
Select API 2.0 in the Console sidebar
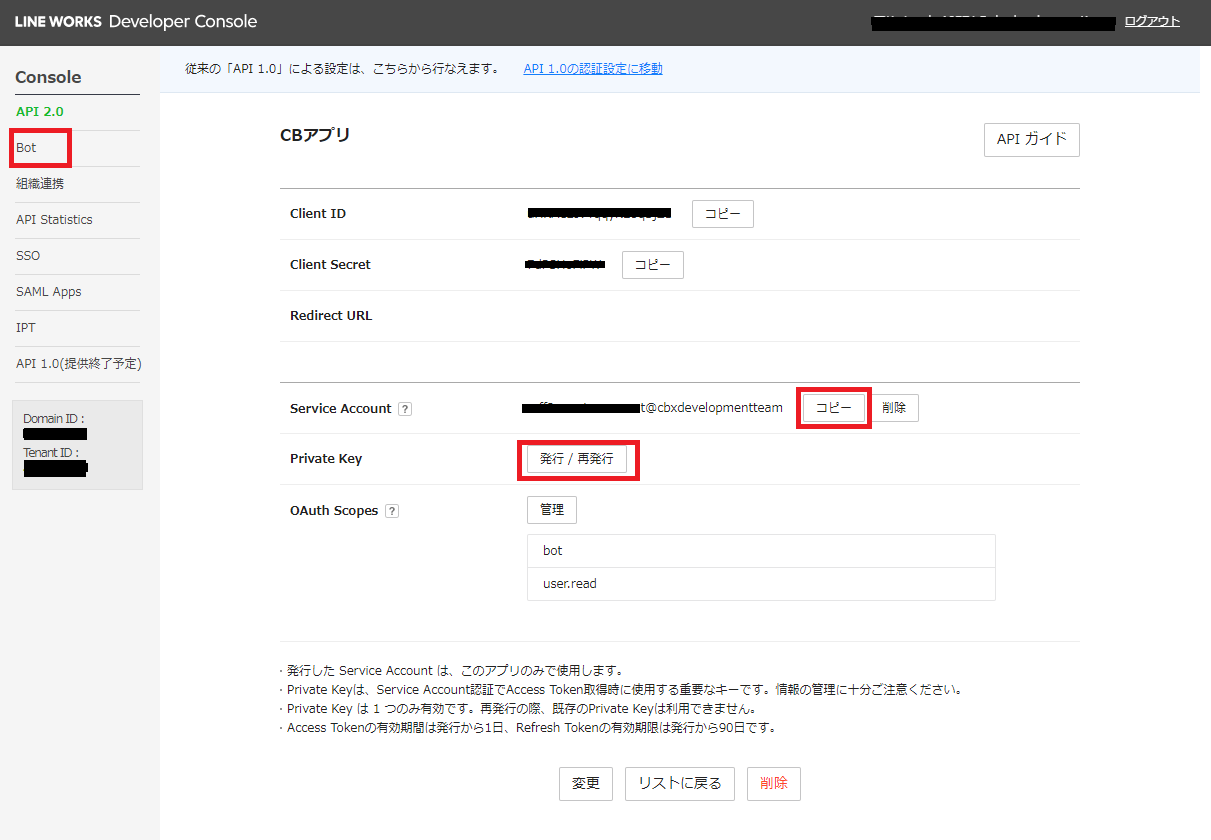pos(40,111)
